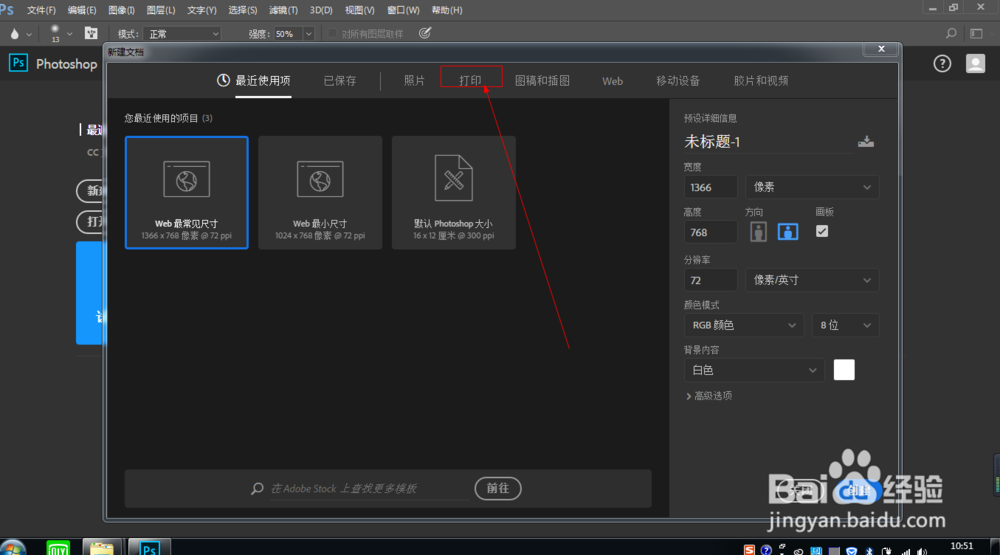Open iQIYI app in the taskbar

(x=58, y=547)
